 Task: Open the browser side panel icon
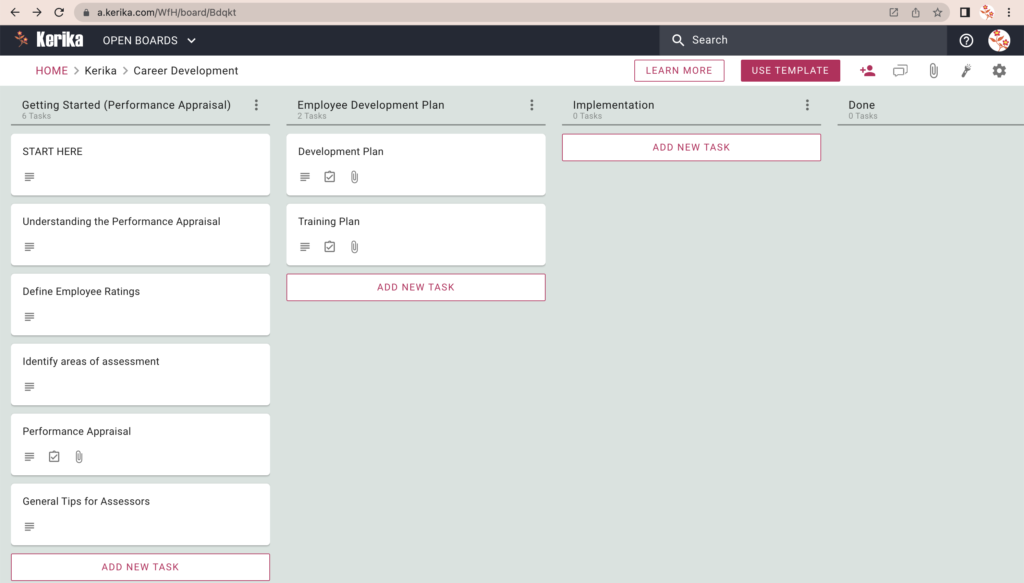(x=965, y=12)
